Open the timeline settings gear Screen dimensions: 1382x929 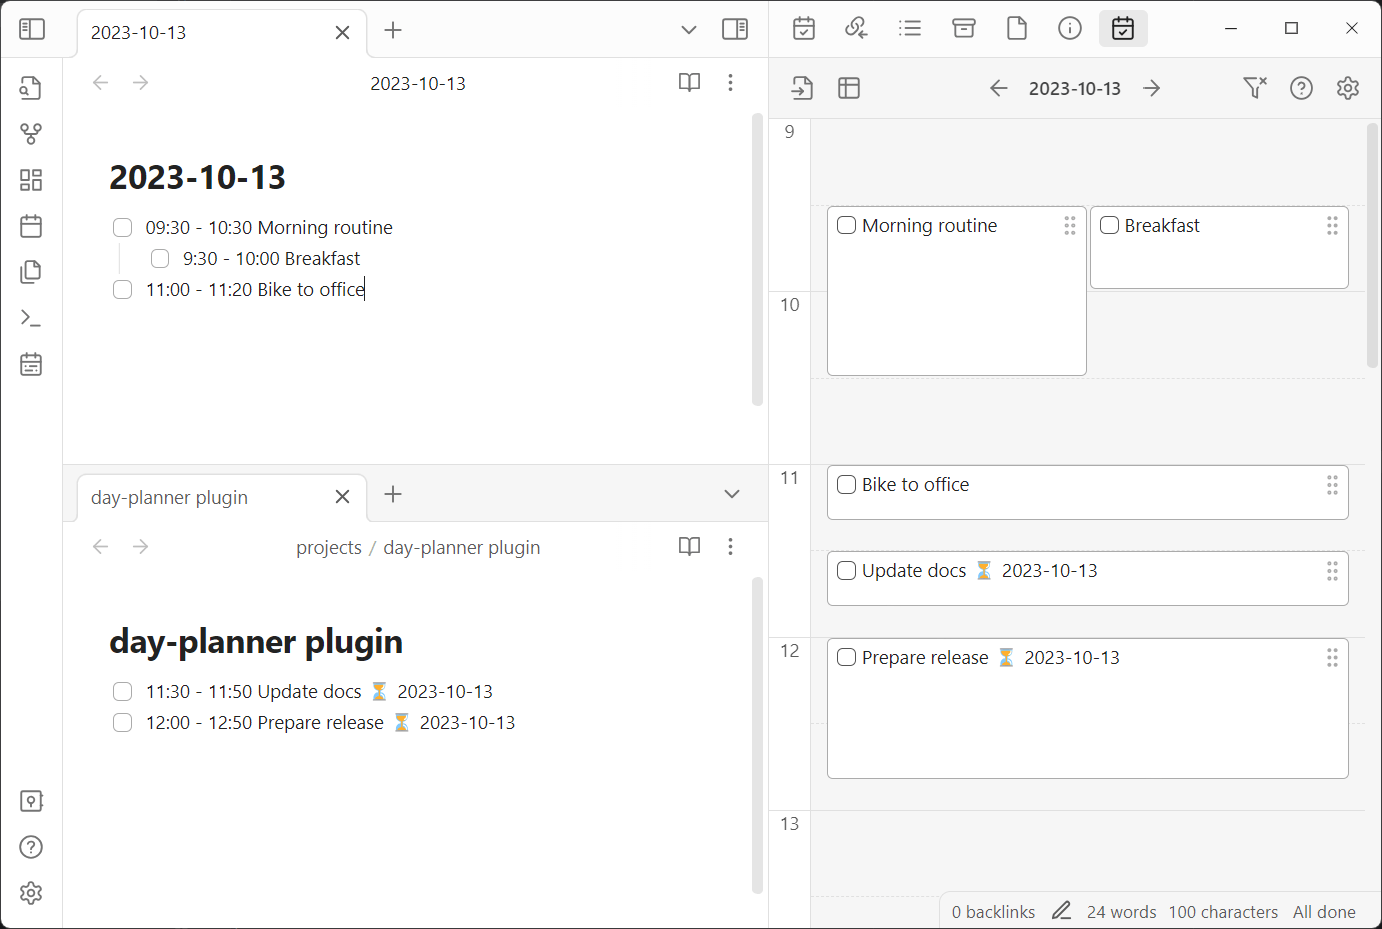coord(1347,88)
